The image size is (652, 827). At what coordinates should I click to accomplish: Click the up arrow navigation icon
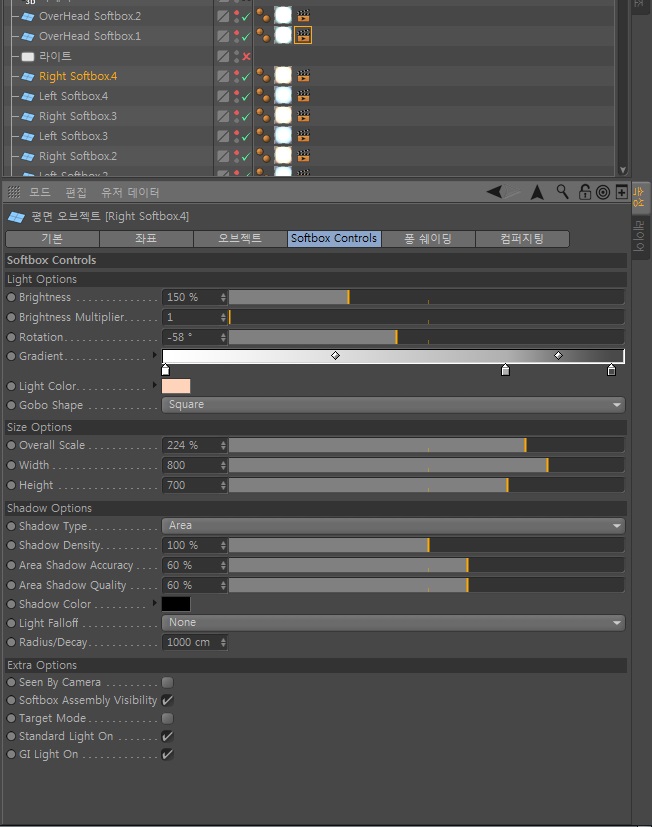pos(537,192)
